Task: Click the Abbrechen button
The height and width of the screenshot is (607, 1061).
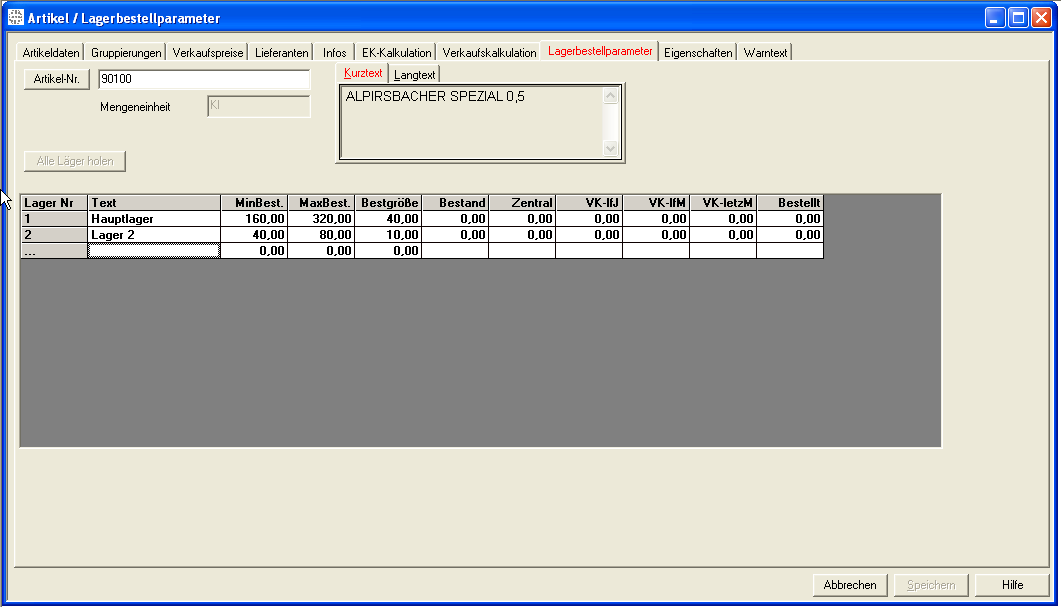Action: tap(850, 585)
